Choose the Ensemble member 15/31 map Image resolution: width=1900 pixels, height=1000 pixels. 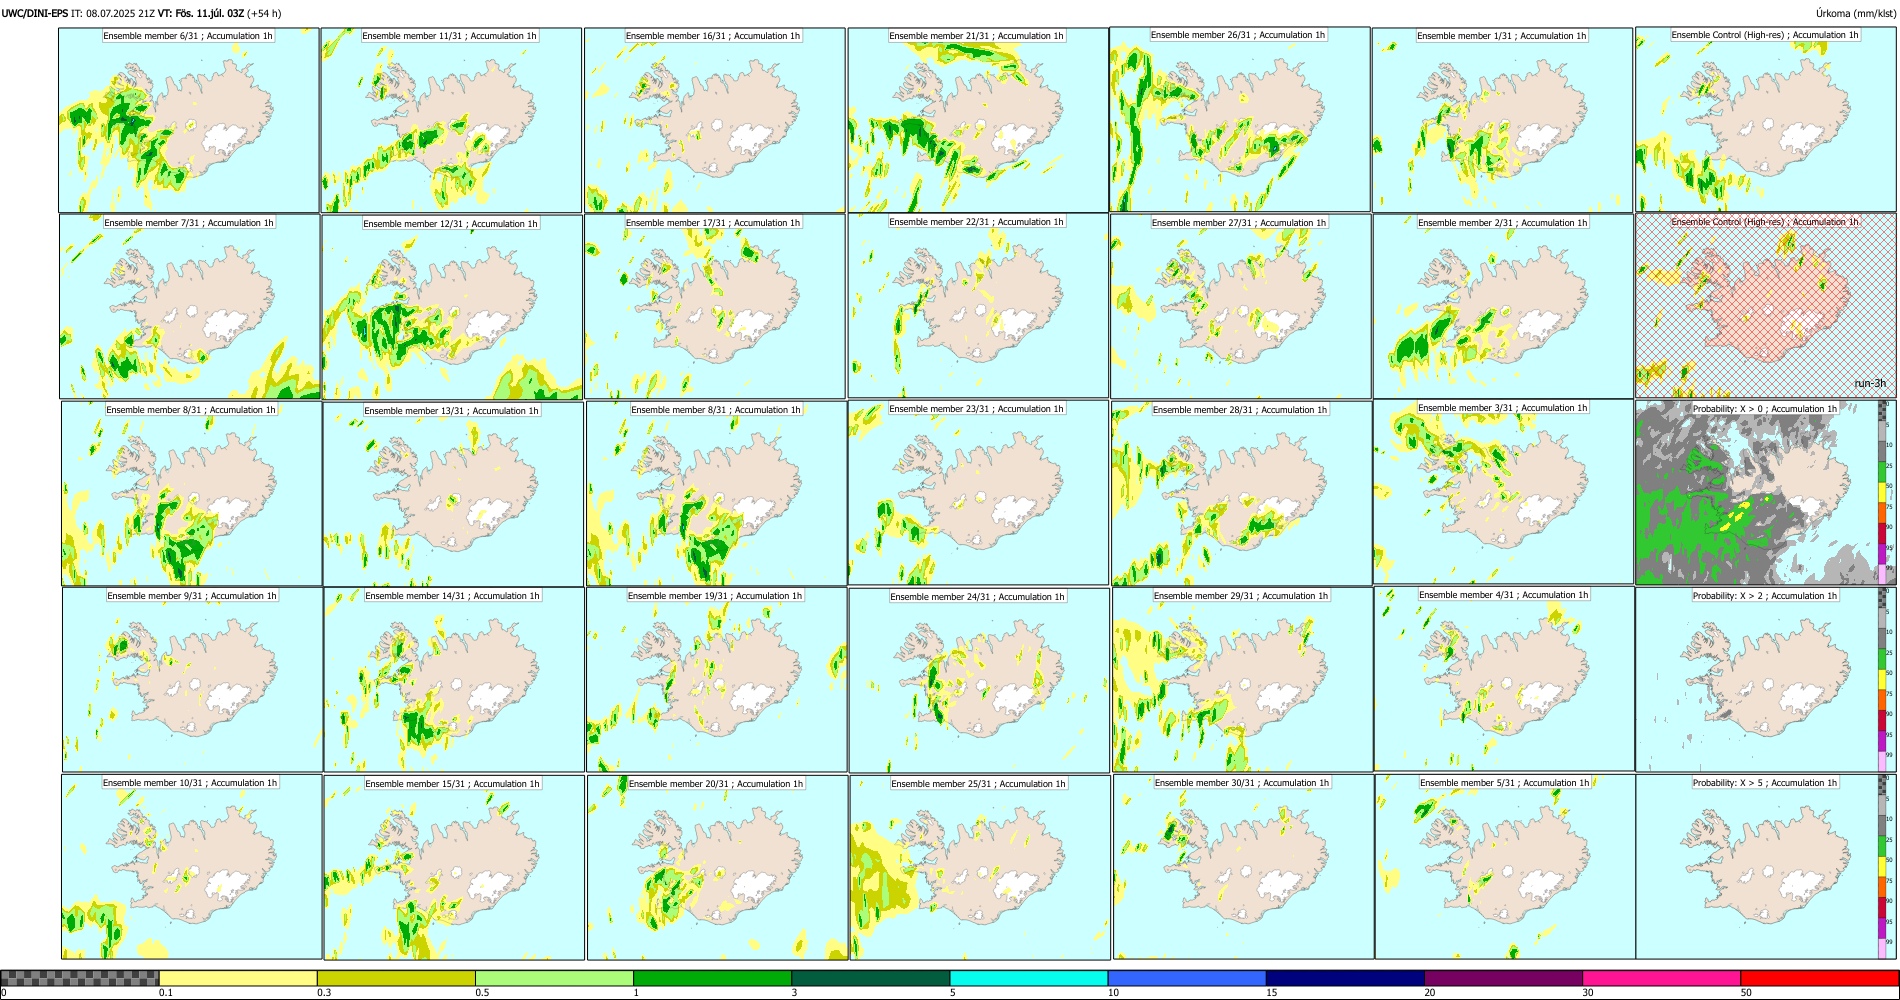click(x=453, y=868)
